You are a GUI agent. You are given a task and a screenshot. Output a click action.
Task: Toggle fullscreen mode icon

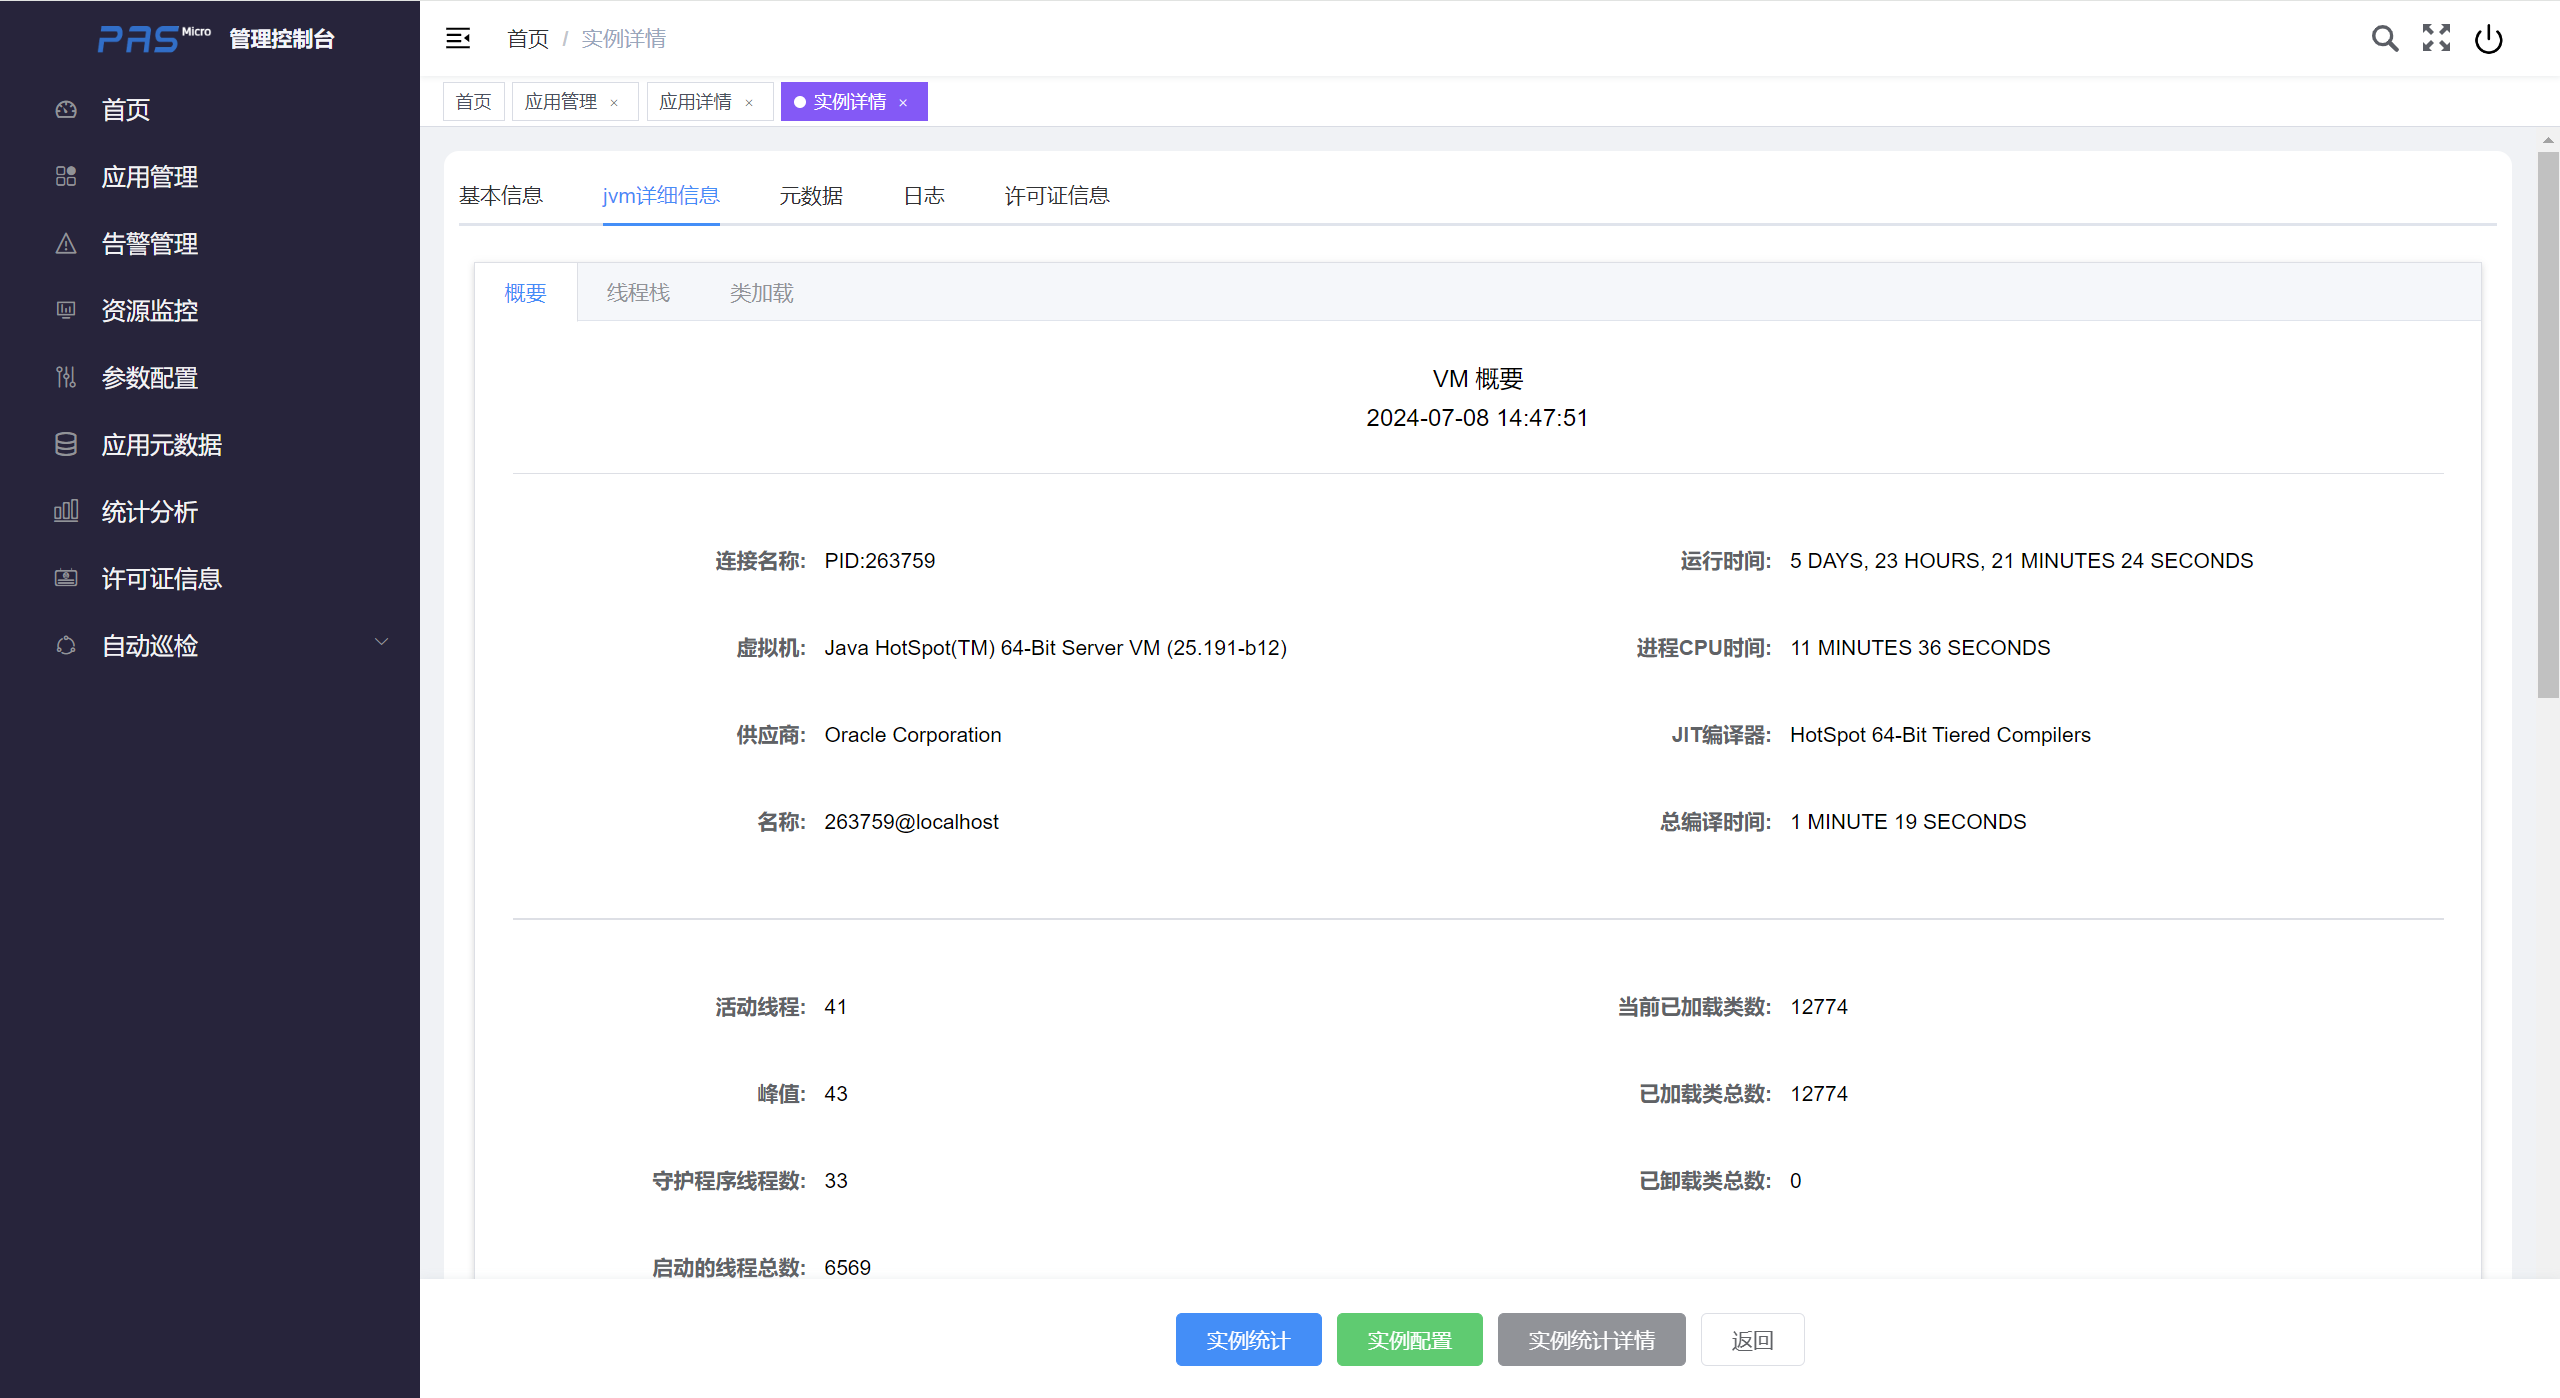[x=2436, y=39]
